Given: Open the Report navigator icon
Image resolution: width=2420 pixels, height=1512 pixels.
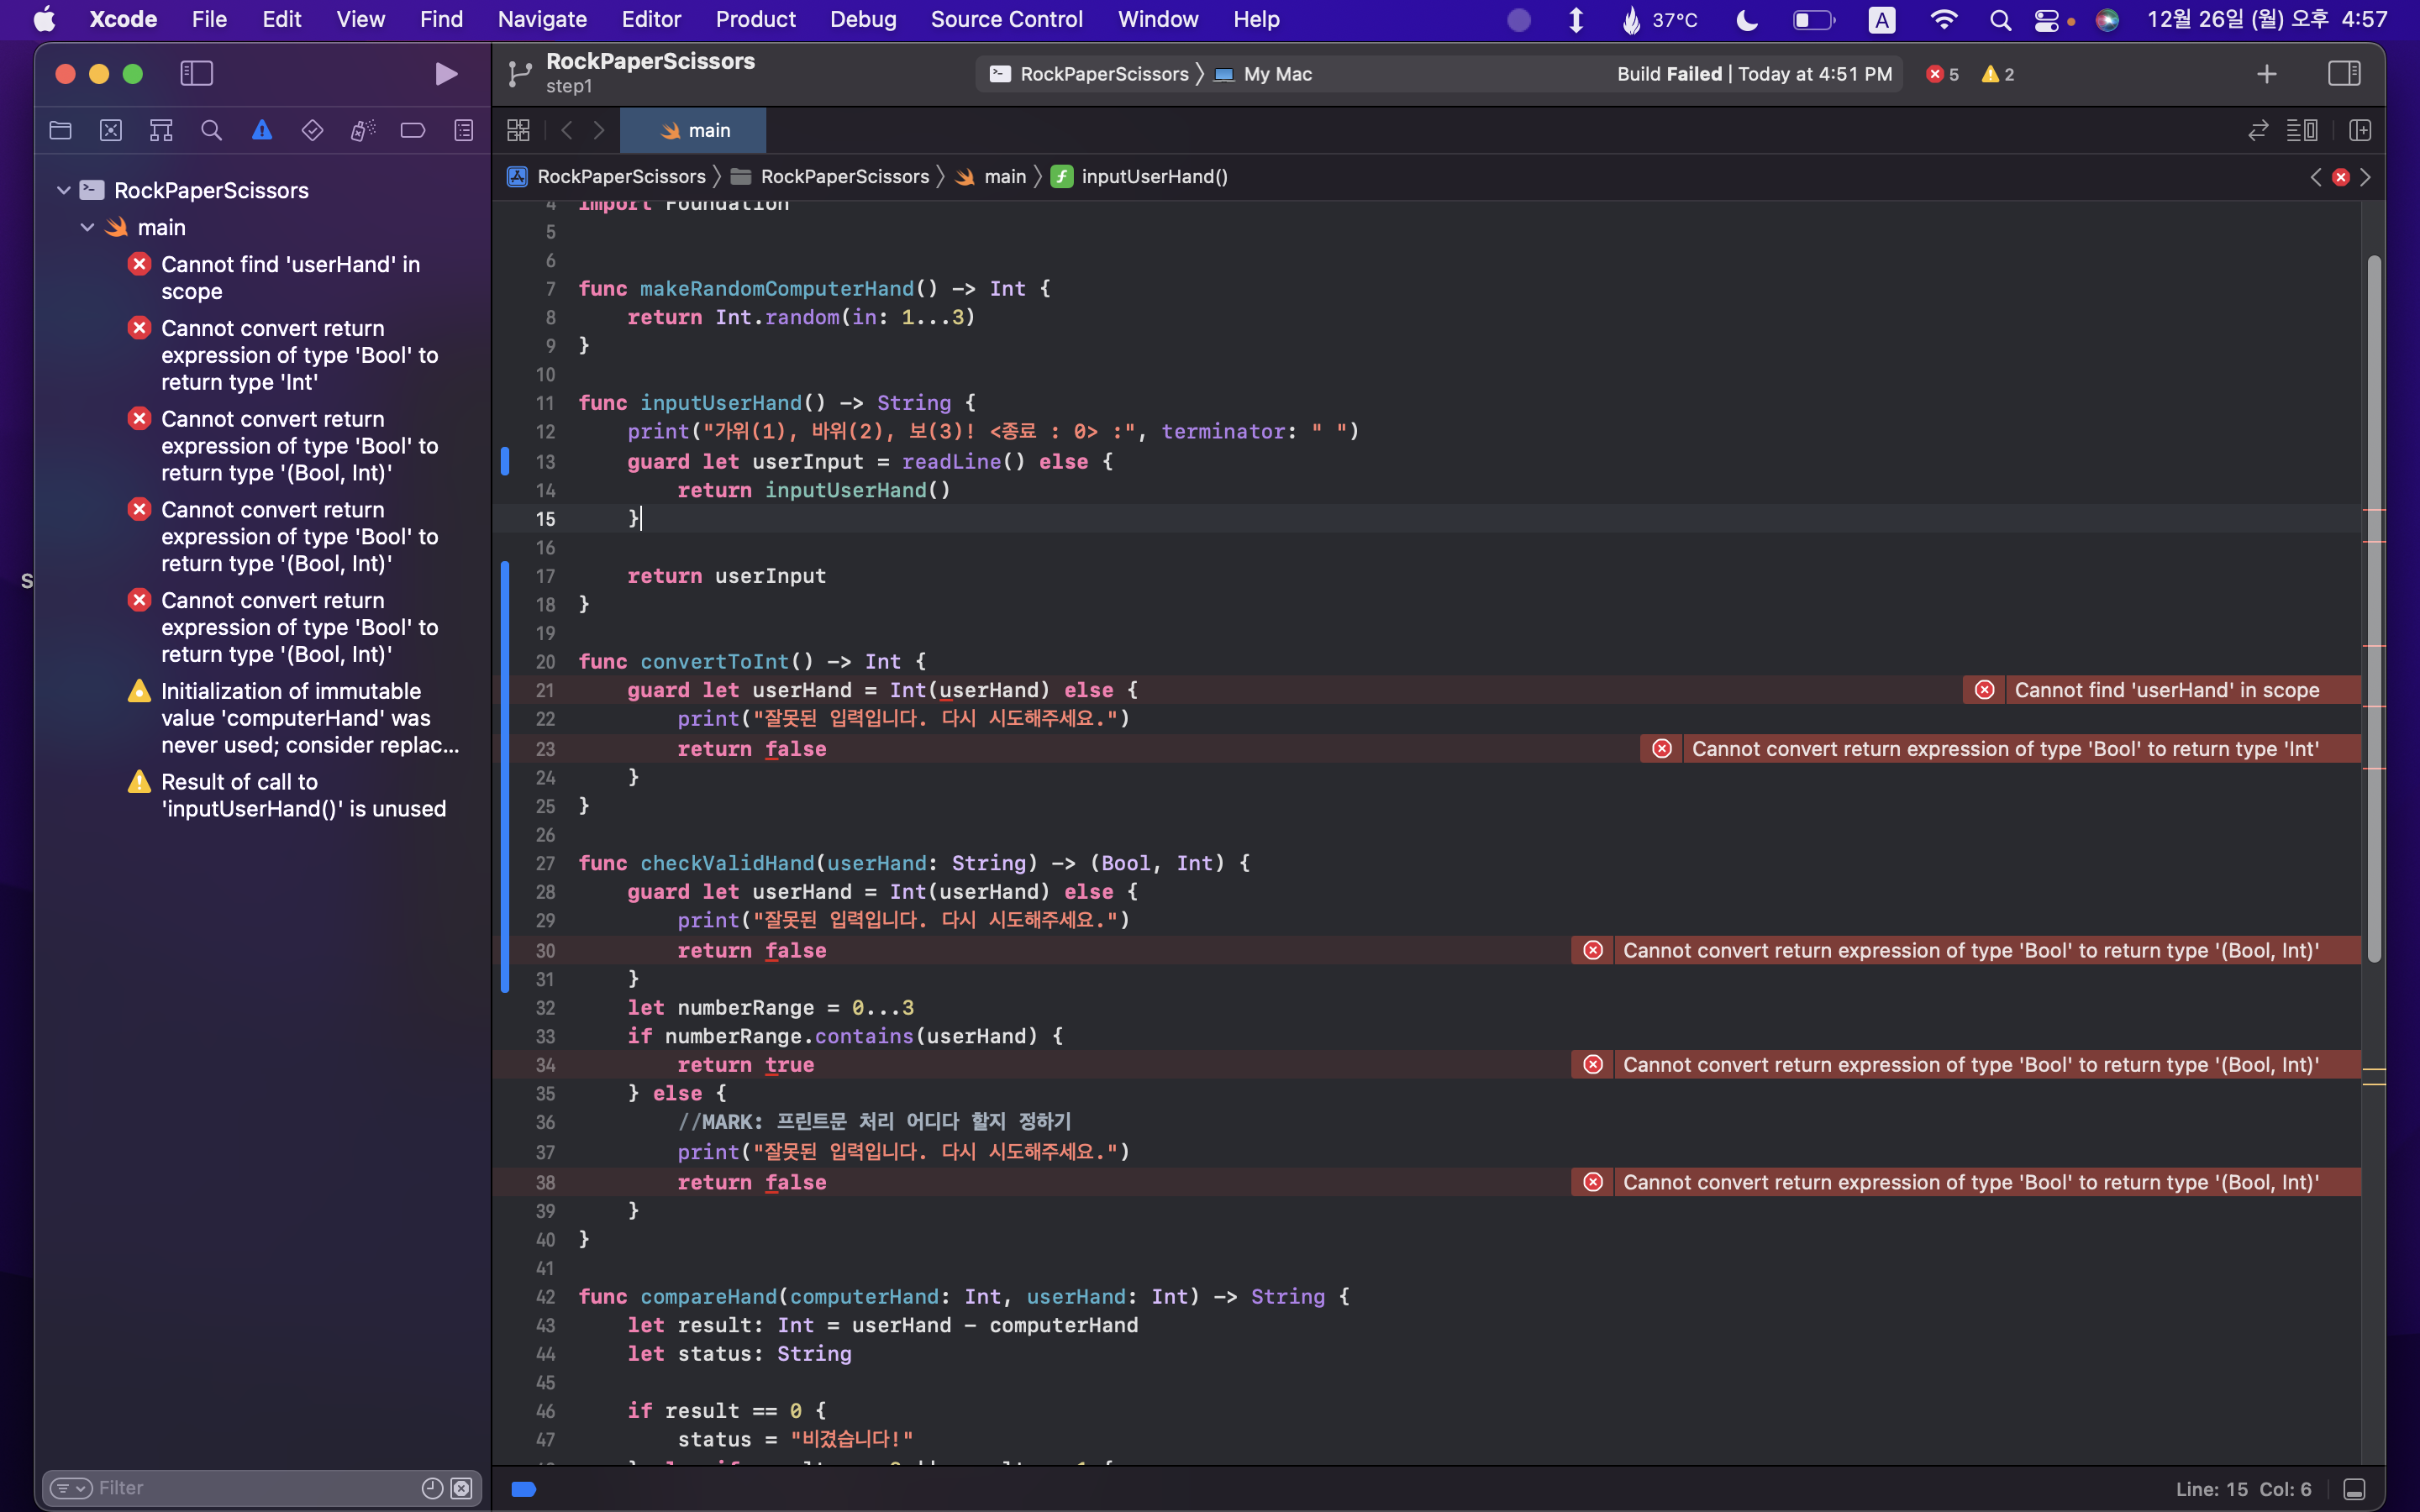Looking at the screenshot, I should point(463,130).
